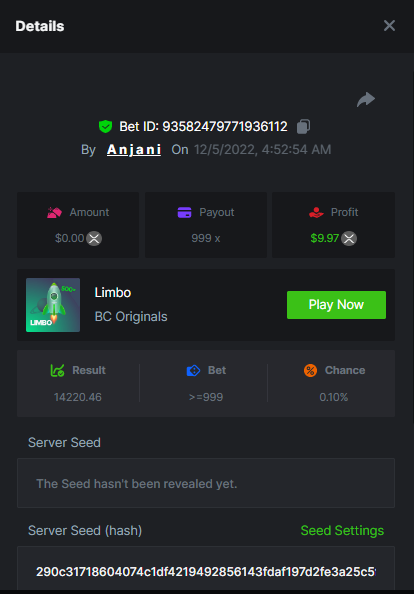The width and height of the screenshot is (414, 594).
Task: Click the blue Bet tag icon
Action: tap(193, 370)
